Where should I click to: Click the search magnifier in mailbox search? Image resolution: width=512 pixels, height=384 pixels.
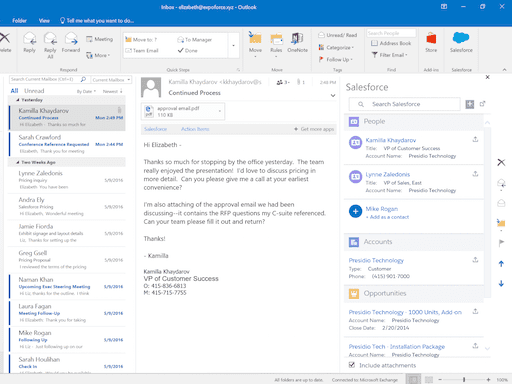(83, 79)
